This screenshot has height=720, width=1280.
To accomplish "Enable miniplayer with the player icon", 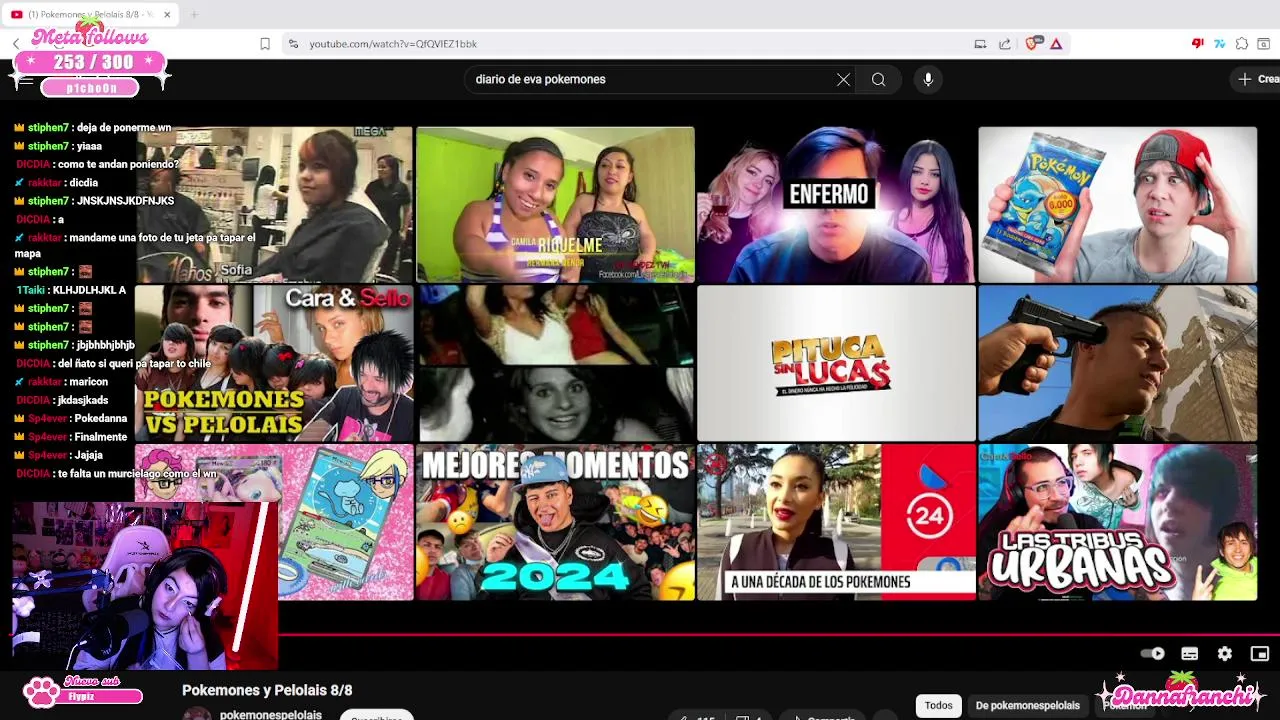I will pyautogui.click(x=1260, y=654).
